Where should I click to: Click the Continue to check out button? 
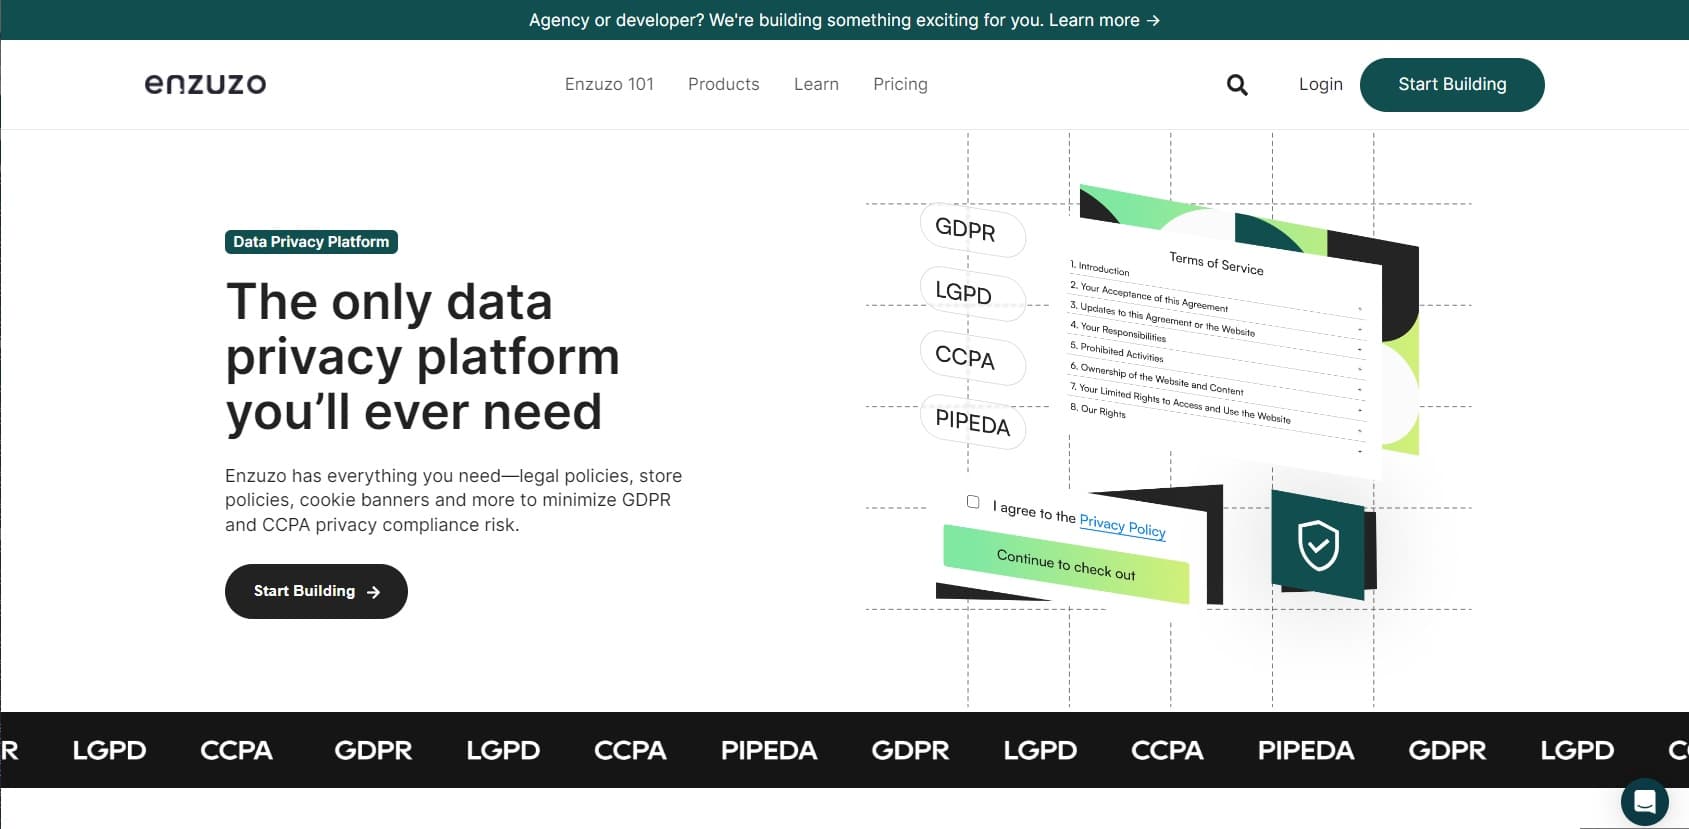coord(1066,565)
